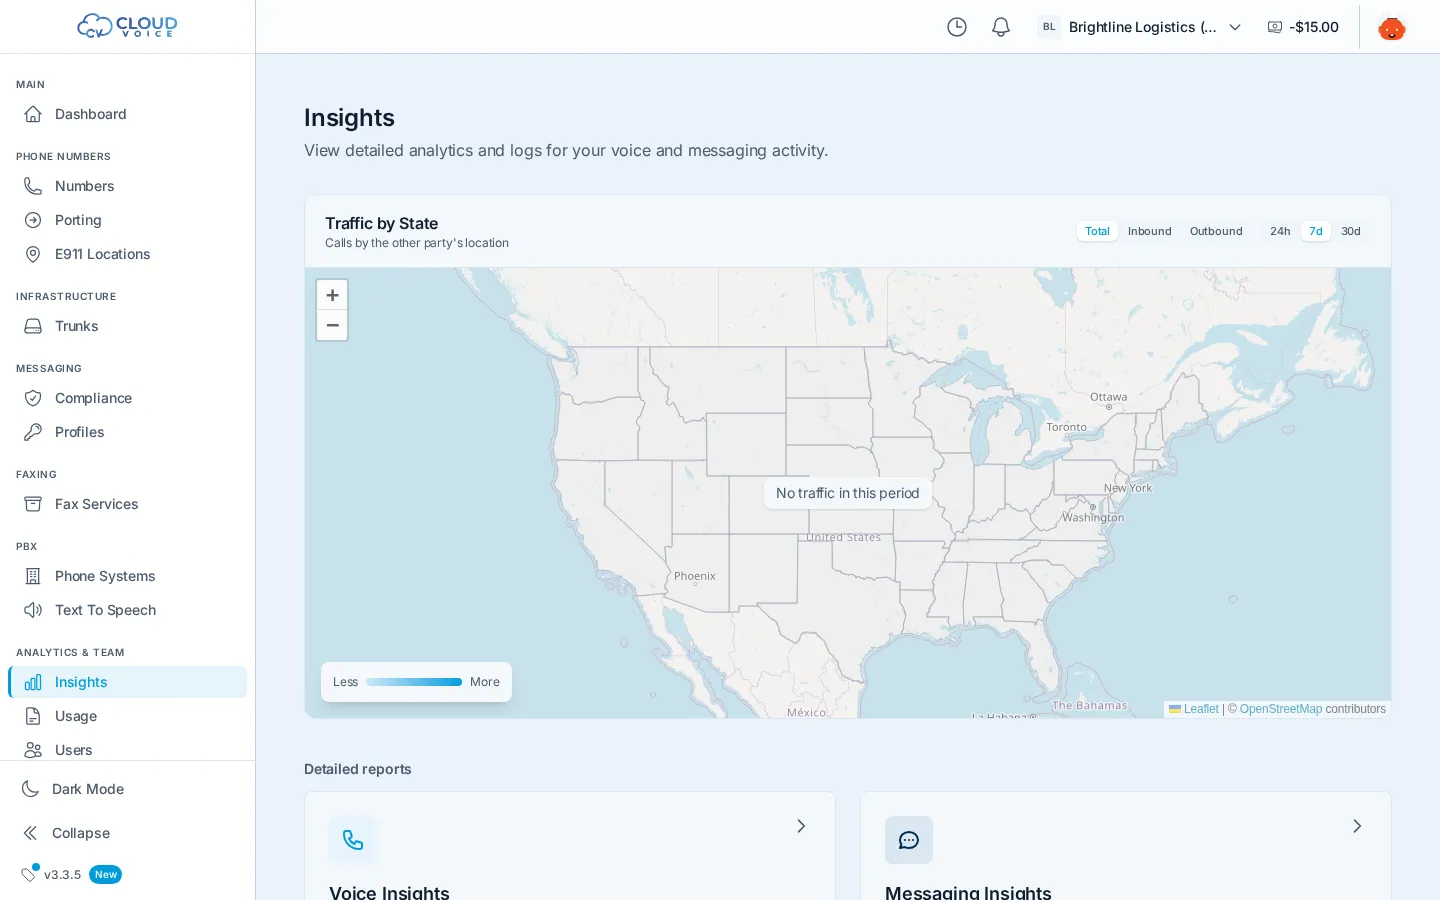Image resolution: width=1440 pixels, height=900 pixels.
Task: Open messaging Profiles
Action: [x=127, y=432]
